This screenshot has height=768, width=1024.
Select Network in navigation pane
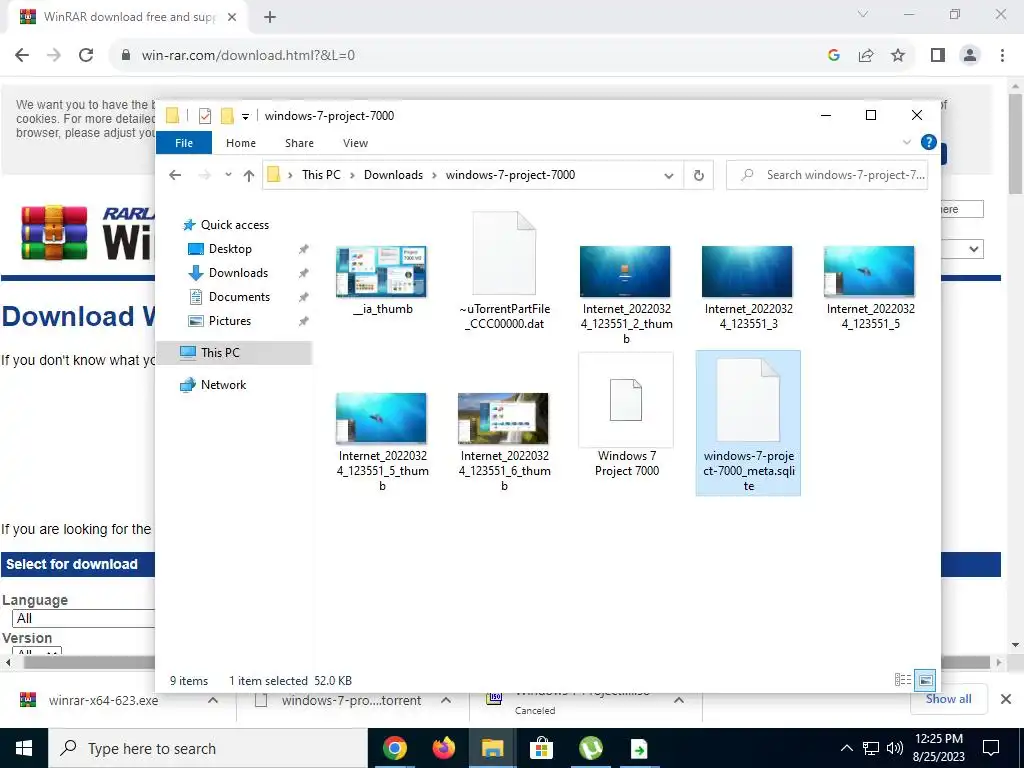(x=223, y=385)
